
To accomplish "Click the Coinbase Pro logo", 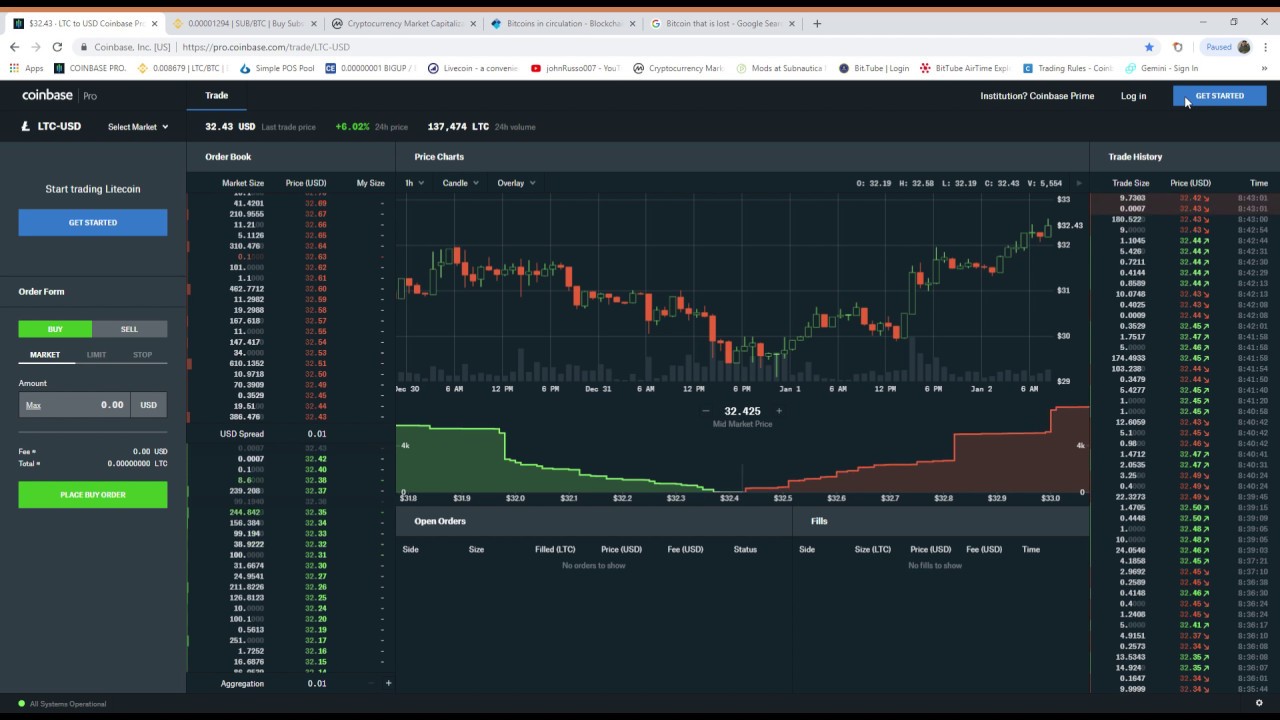I will tap(59, 95).
